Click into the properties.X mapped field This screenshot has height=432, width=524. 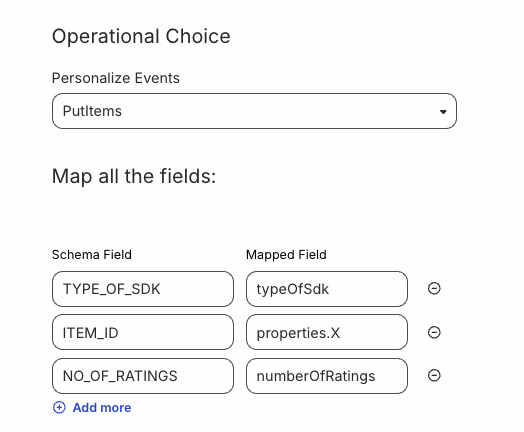[x=327, y=332]
